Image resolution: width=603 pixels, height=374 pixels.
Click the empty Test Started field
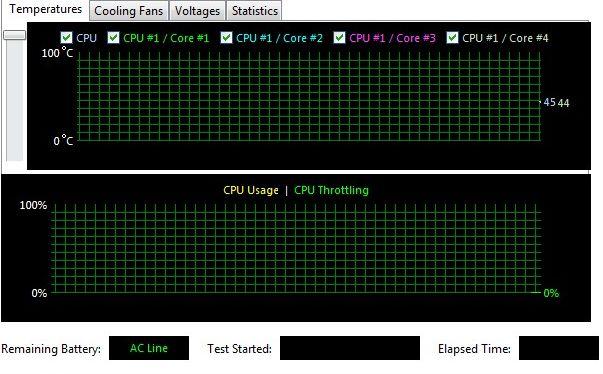pyautogui.click(x=350, y=348)
